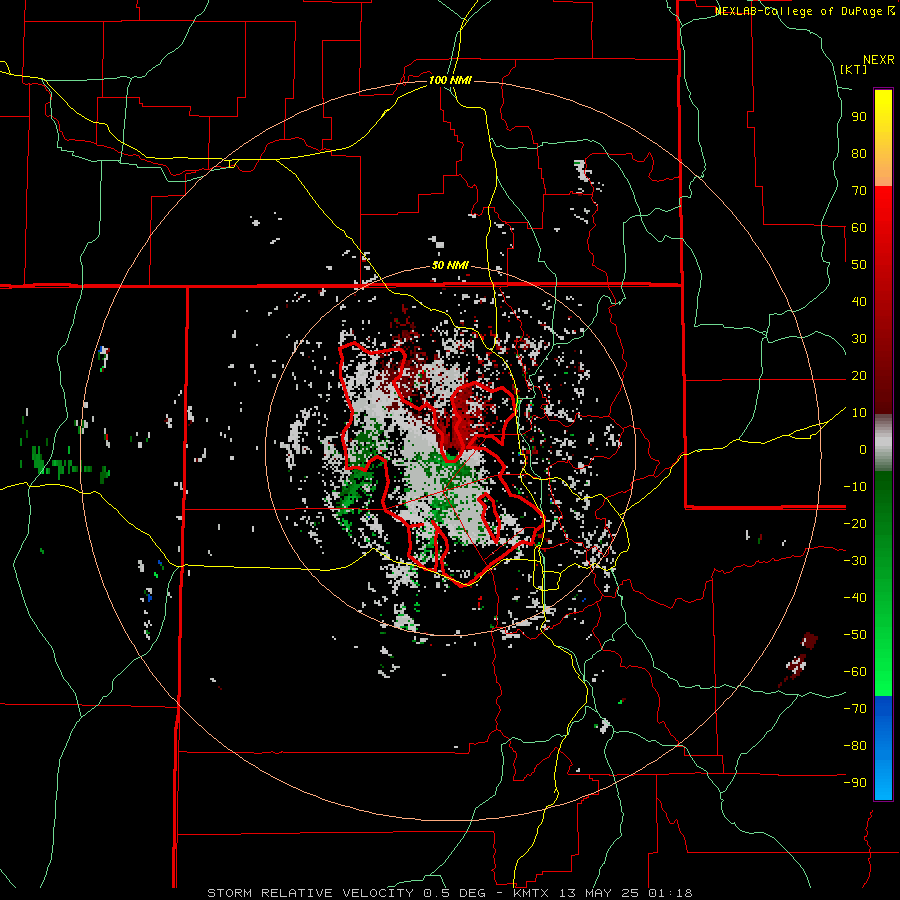This screenshot has height=900, width=900.
Task: Click the 0.5 DEG tilt text in the caption
Action: 455,893
